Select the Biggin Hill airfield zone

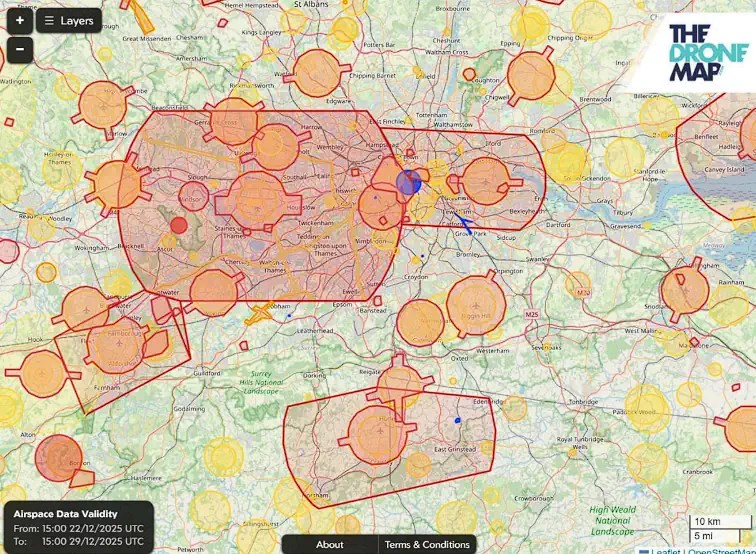(x=474, y=306)
